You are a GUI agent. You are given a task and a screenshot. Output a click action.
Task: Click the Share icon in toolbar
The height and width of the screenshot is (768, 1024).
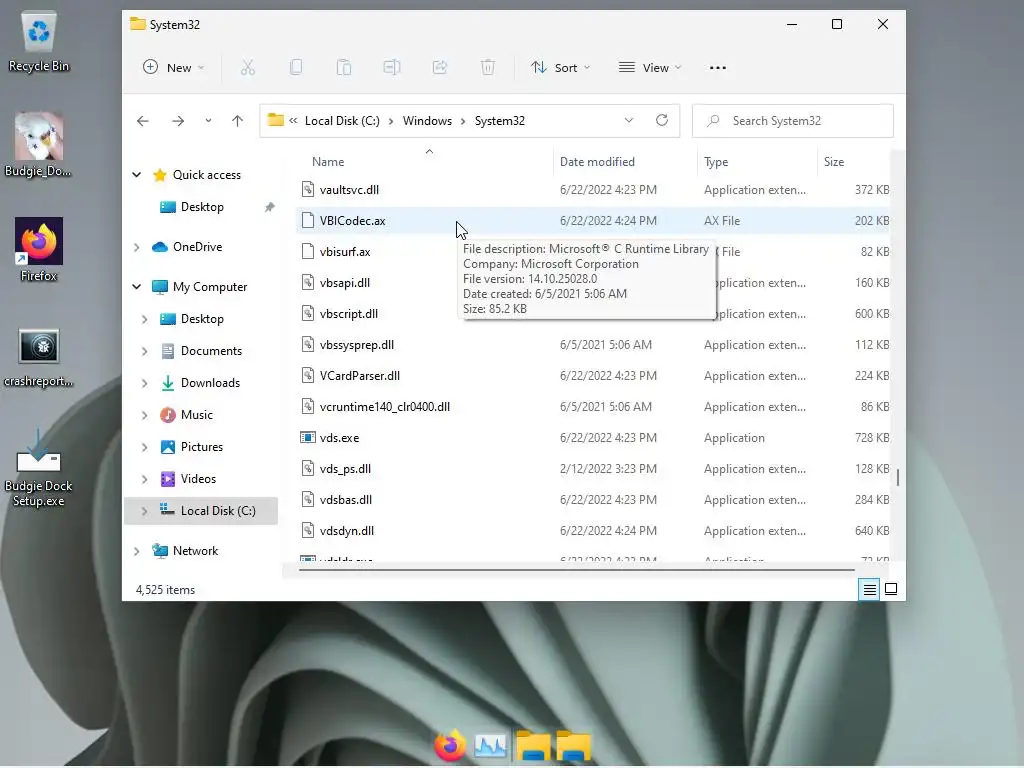click(440, 67)
